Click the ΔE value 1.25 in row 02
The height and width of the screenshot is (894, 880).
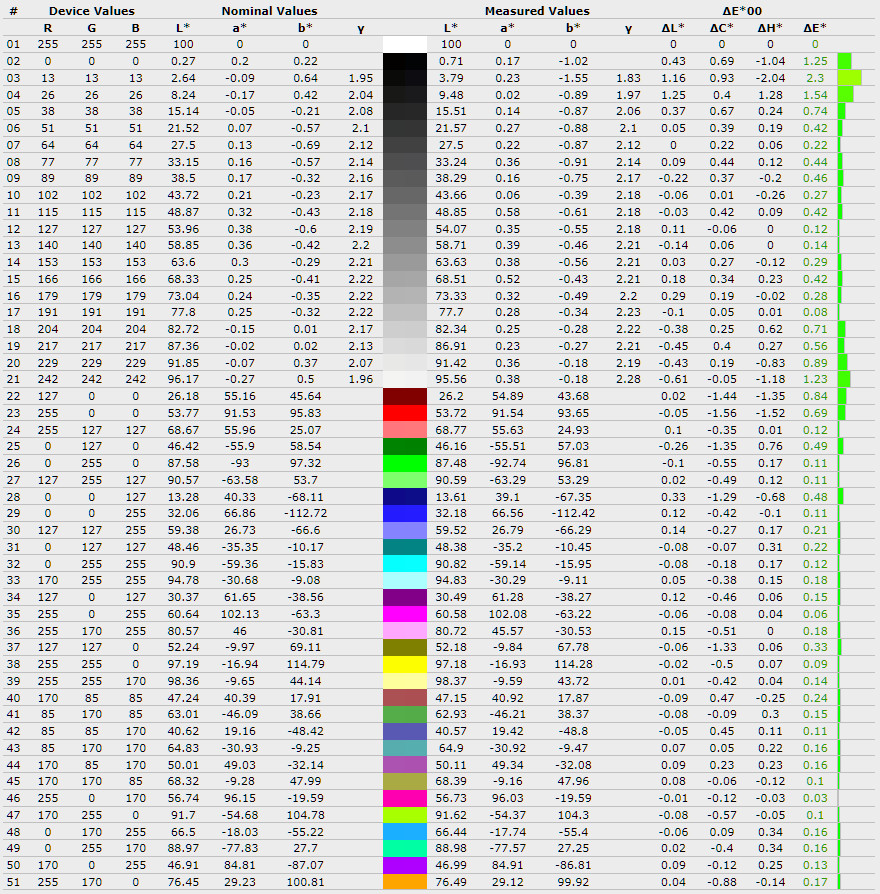(814, 61)
